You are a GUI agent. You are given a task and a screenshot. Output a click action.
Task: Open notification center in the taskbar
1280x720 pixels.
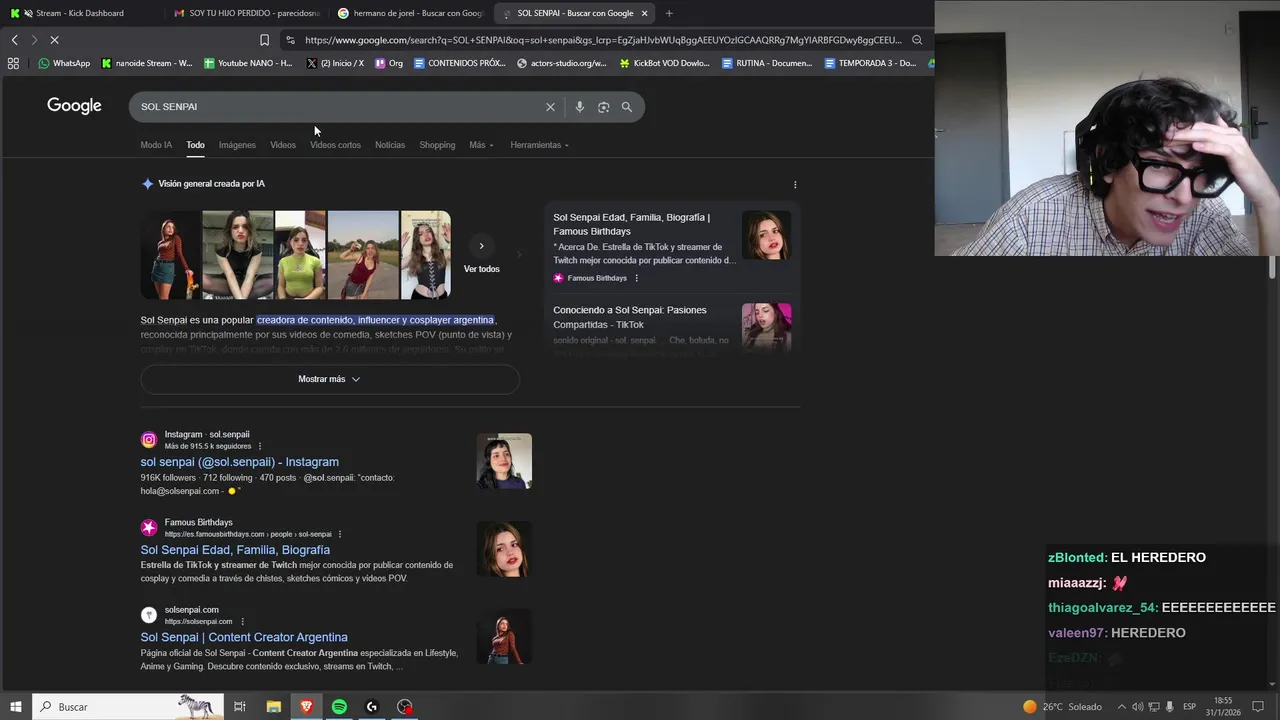1258,707
